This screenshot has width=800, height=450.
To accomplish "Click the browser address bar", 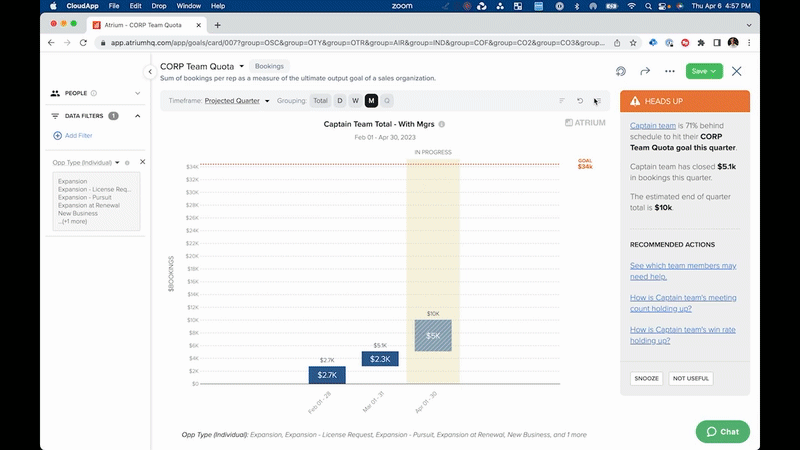I will pyautogui.click(x=357, y=43).
